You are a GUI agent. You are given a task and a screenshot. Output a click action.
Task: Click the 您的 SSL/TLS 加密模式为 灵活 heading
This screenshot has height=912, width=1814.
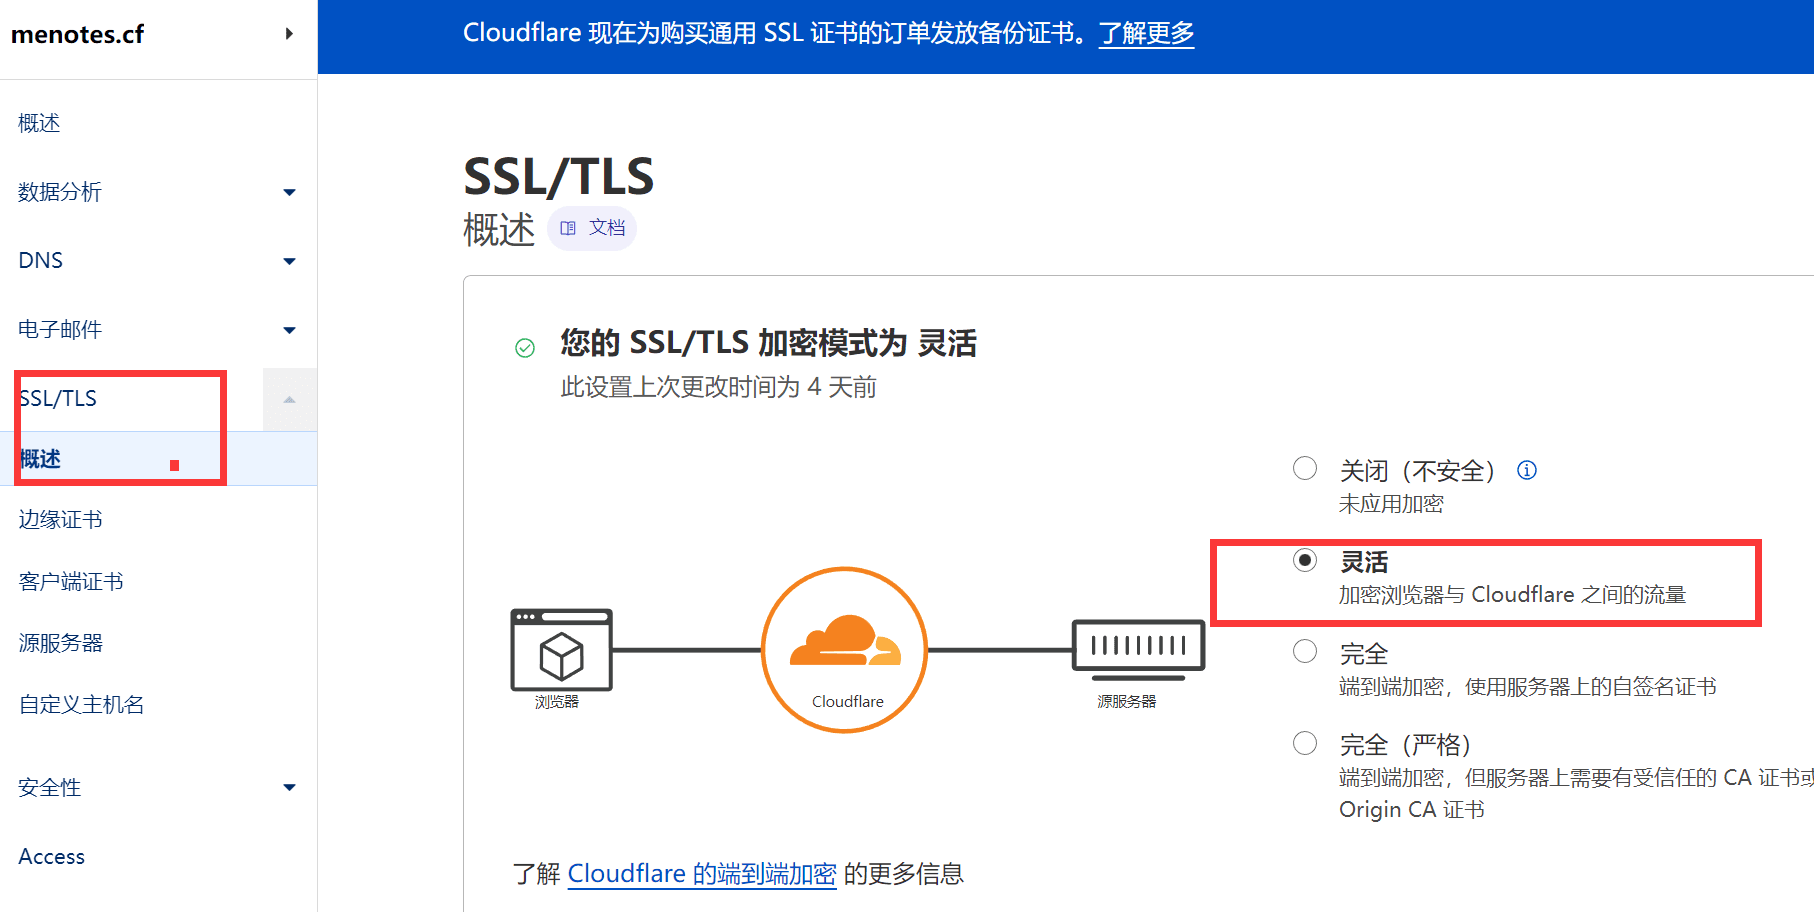pos(768,343)
